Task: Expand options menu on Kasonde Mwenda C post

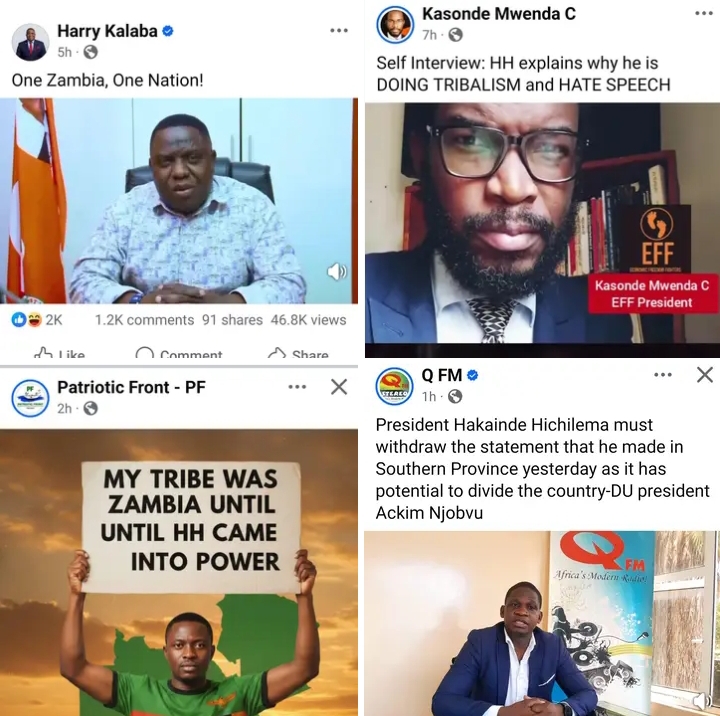Action: (704, 13)
